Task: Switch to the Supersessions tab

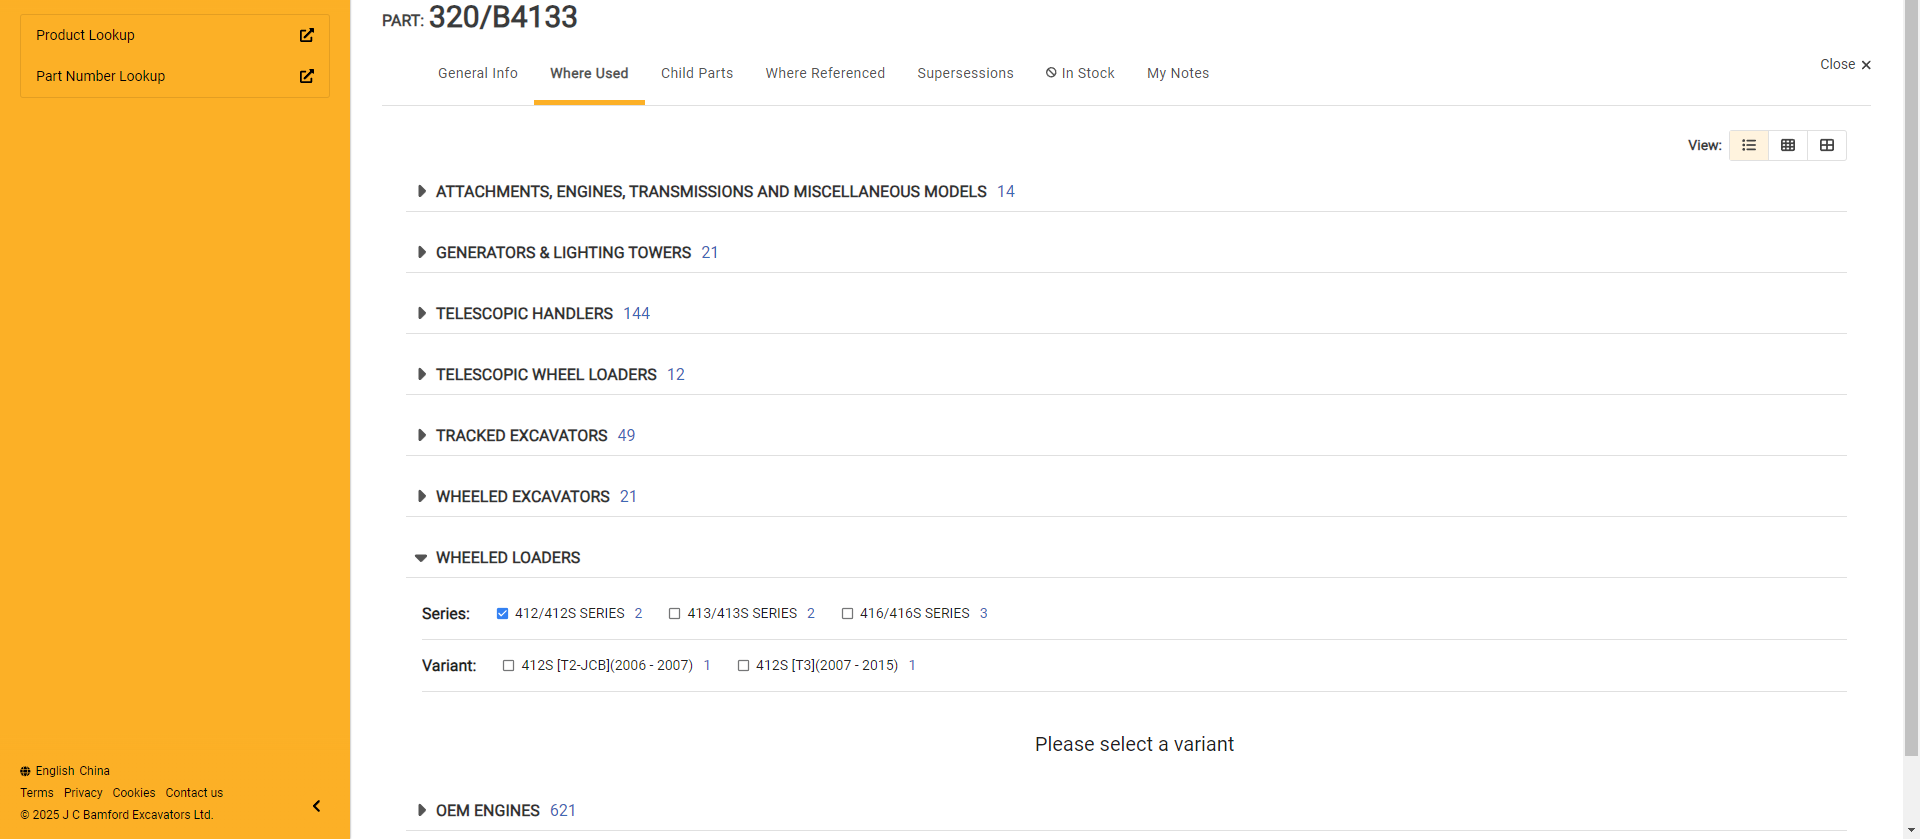Action: point(965,73)
